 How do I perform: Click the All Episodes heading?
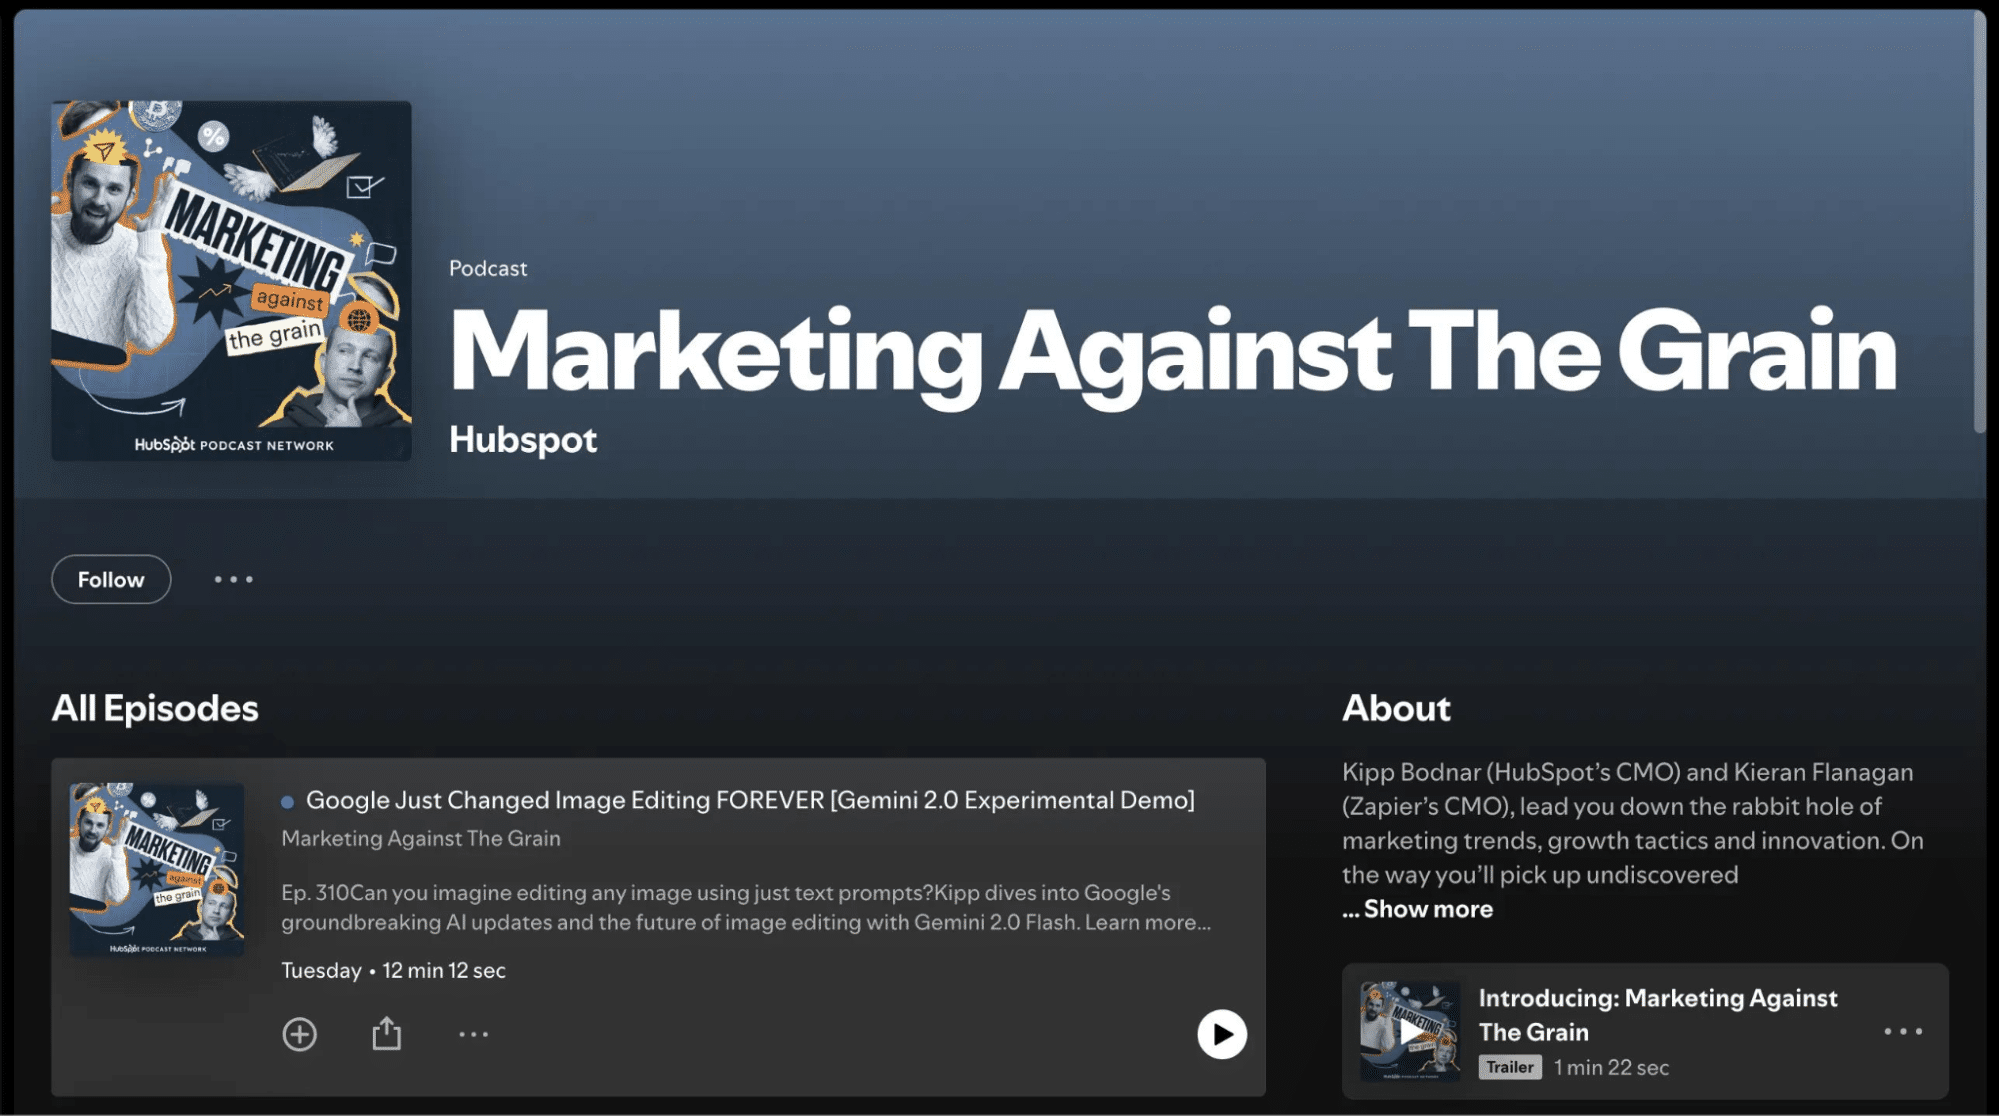click(155, 708)
